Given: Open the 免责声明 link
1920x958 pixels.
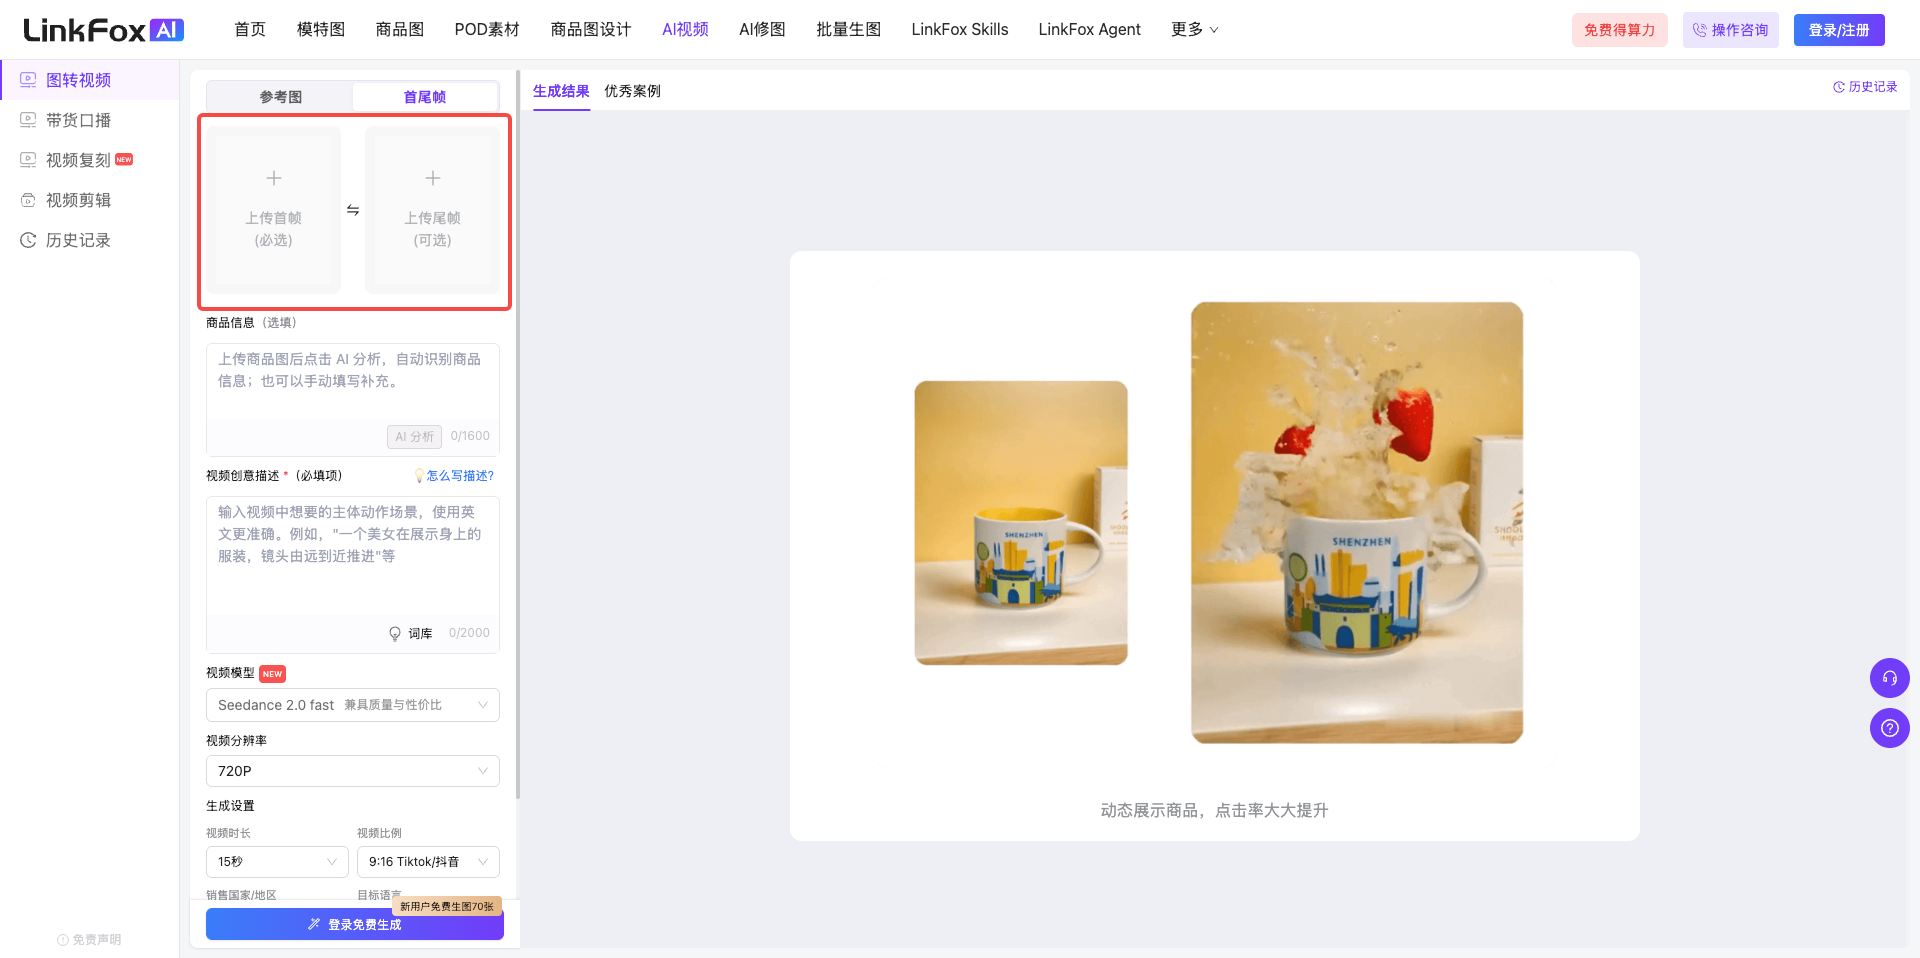Looking at the screenshot, I should point(90,940).
